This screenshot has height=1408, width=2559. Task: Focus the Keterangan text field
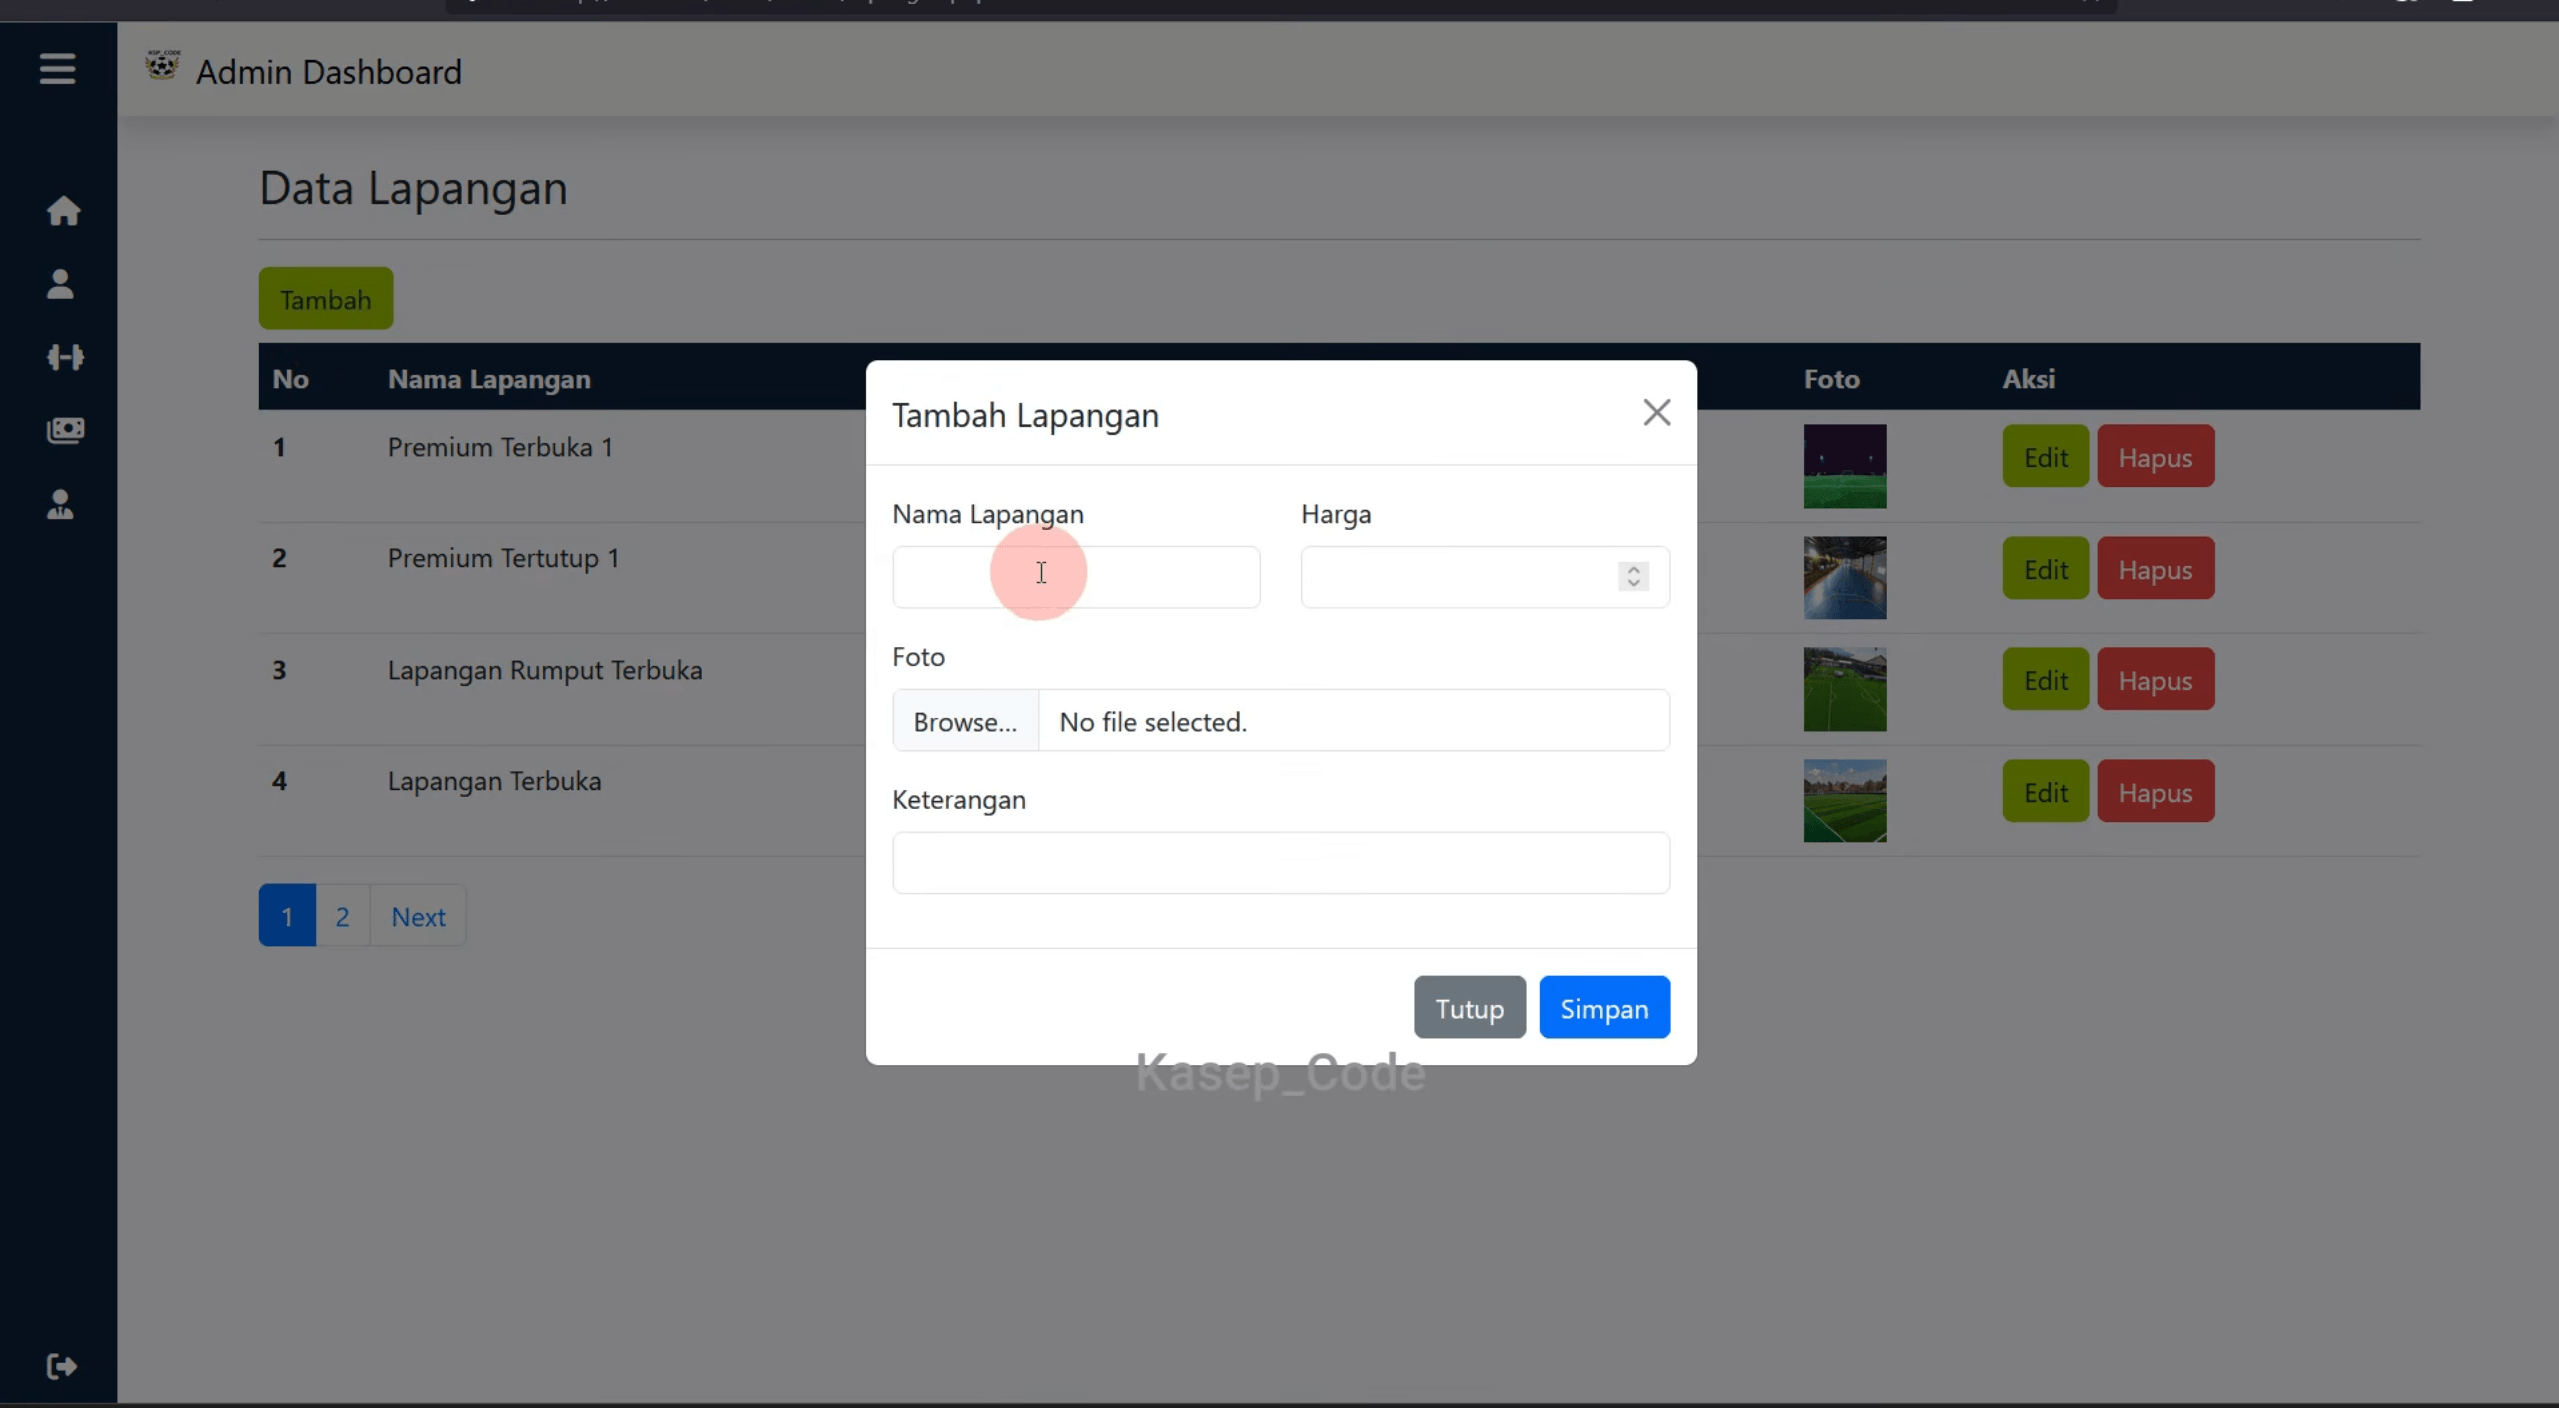1280,862
